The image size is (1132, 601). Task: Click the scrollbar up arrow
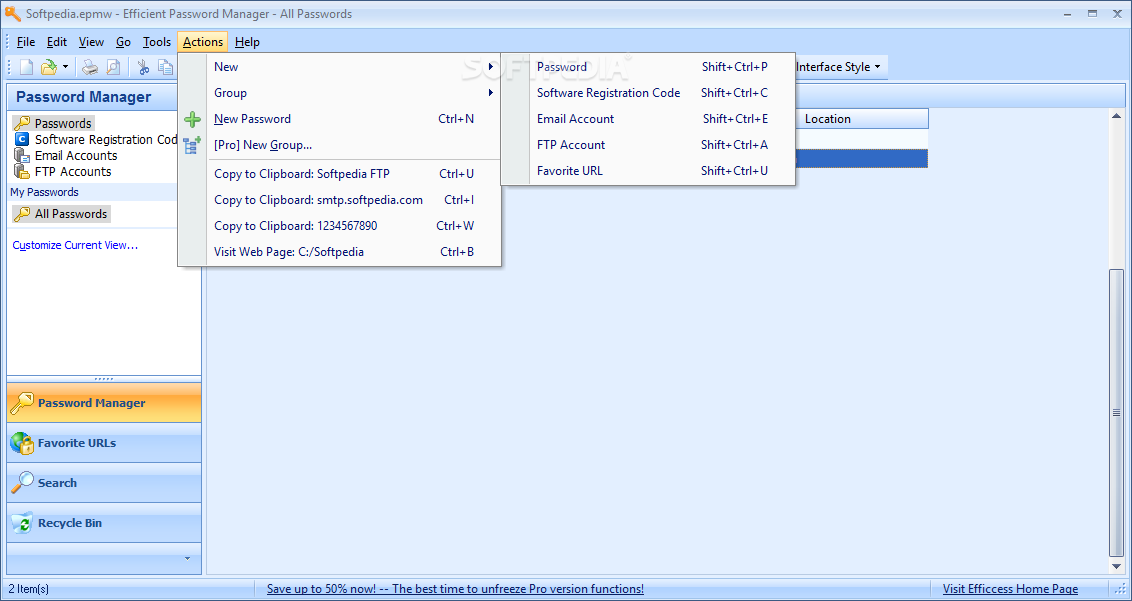click(x=1117, y=116)
